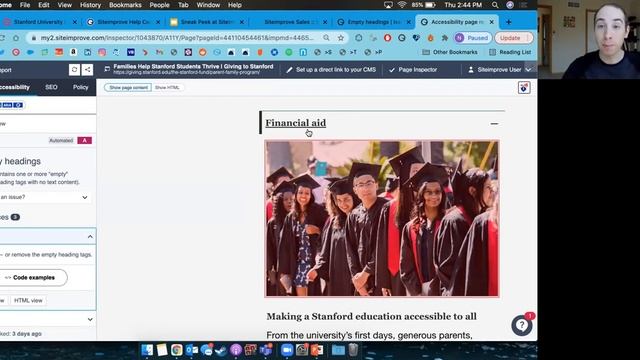Open the People menu
Image resolution: width=640 pixels, height=360 pixels.
pos(159,5)
